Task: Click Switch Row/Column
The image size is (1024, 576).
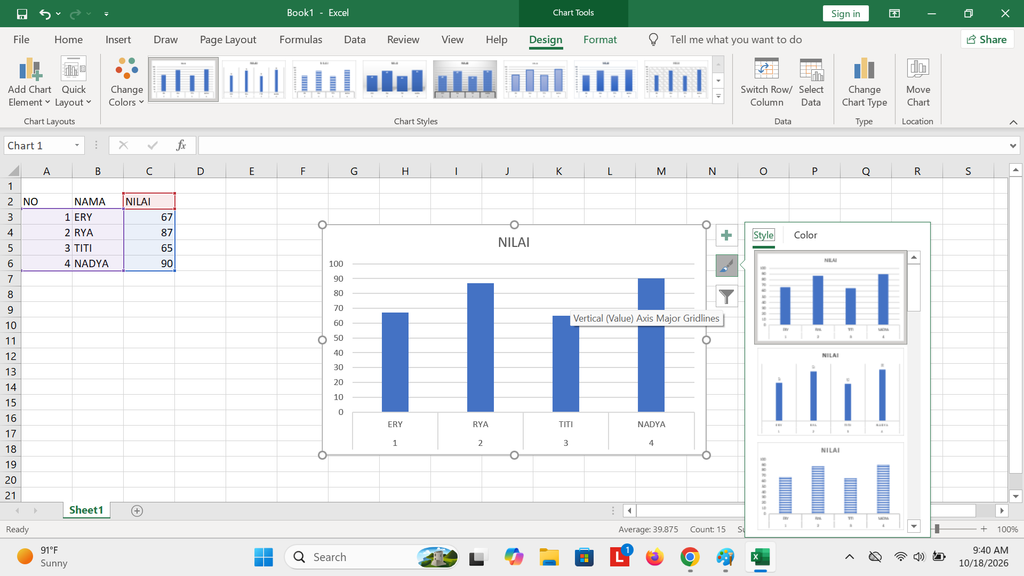Action: [766, 82]
